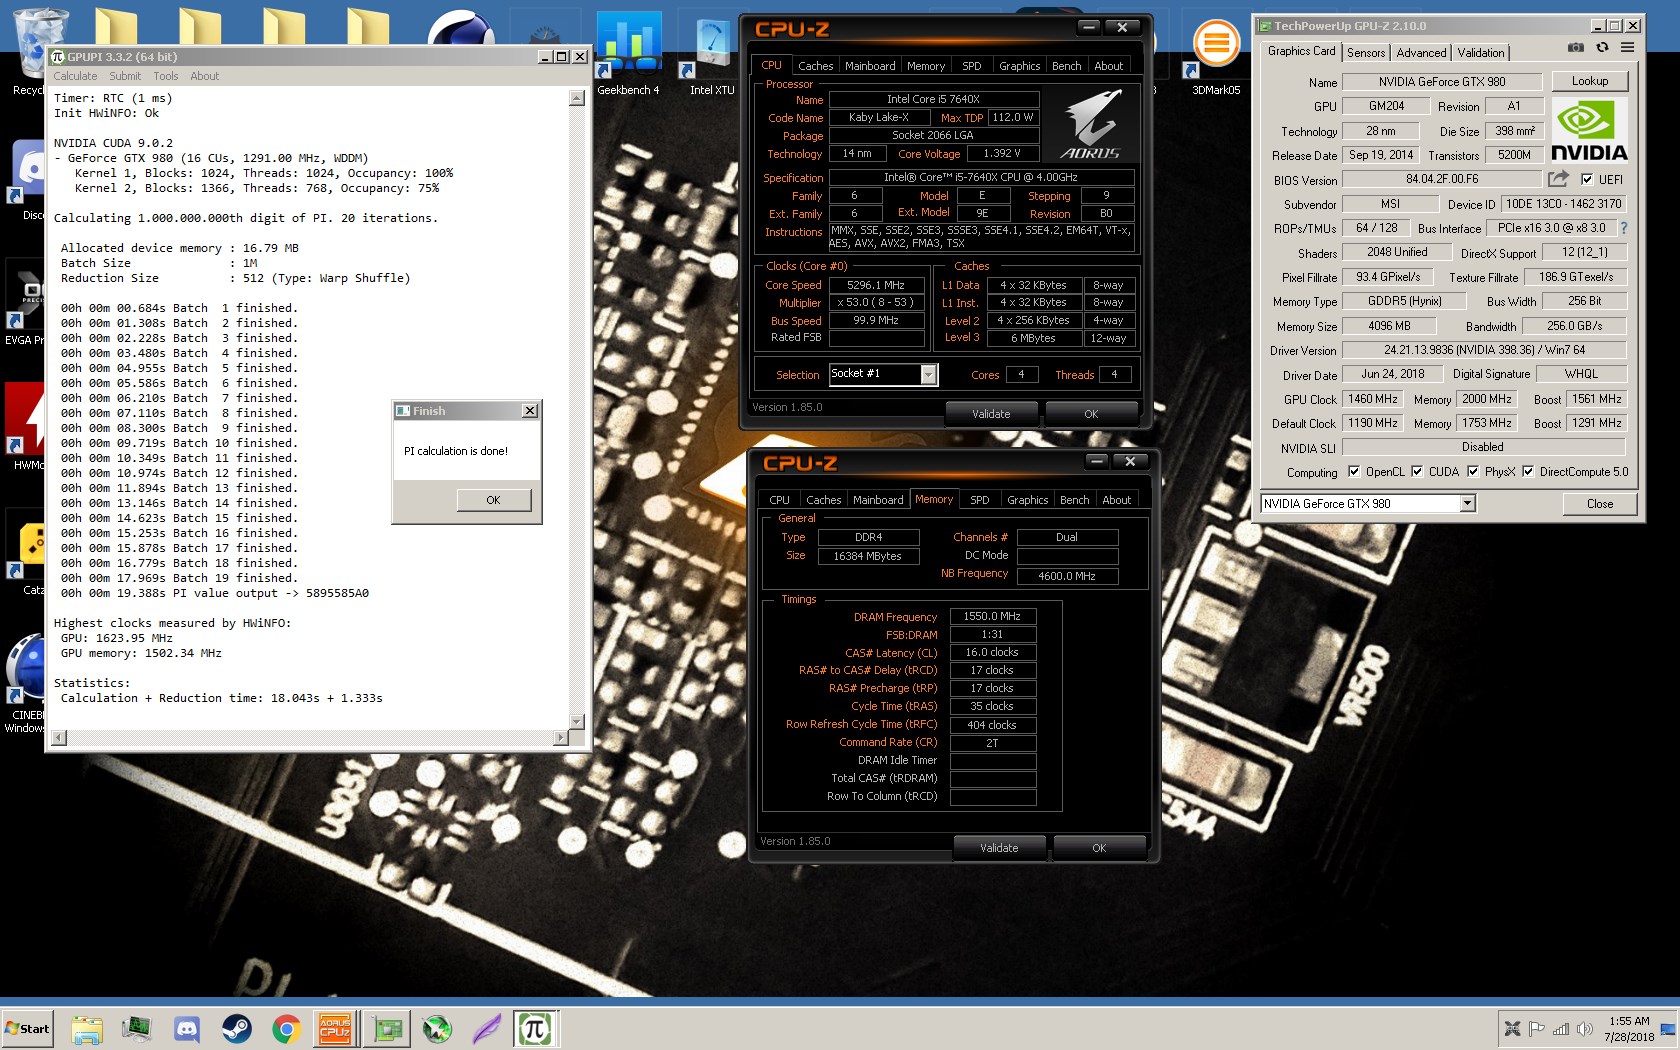The height and width of the screenshot is (1050, 1680).
Task: Open the purple feather taskbar app
Action: click(x=487, y=1028)
